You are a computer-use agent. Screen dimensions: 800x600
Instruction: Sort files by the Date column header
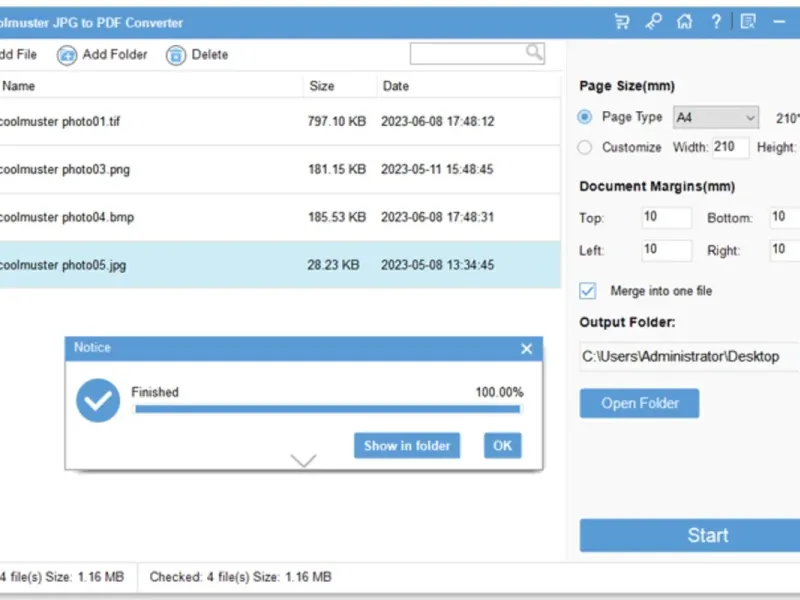[396, 86]
